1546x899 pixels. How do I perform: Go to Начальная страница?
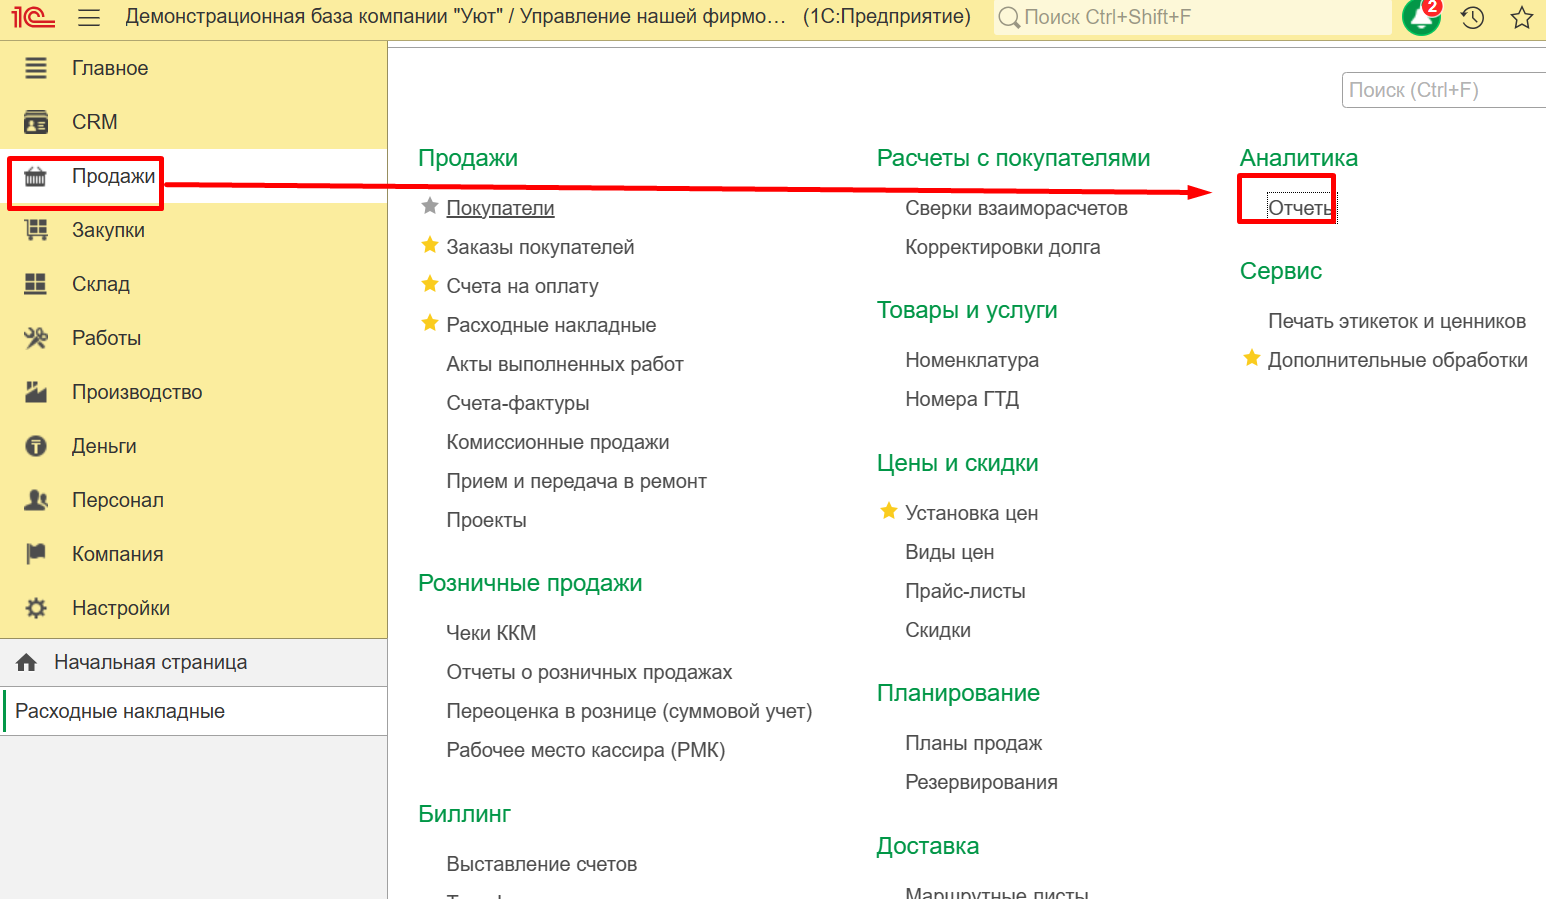coord(150,662)
